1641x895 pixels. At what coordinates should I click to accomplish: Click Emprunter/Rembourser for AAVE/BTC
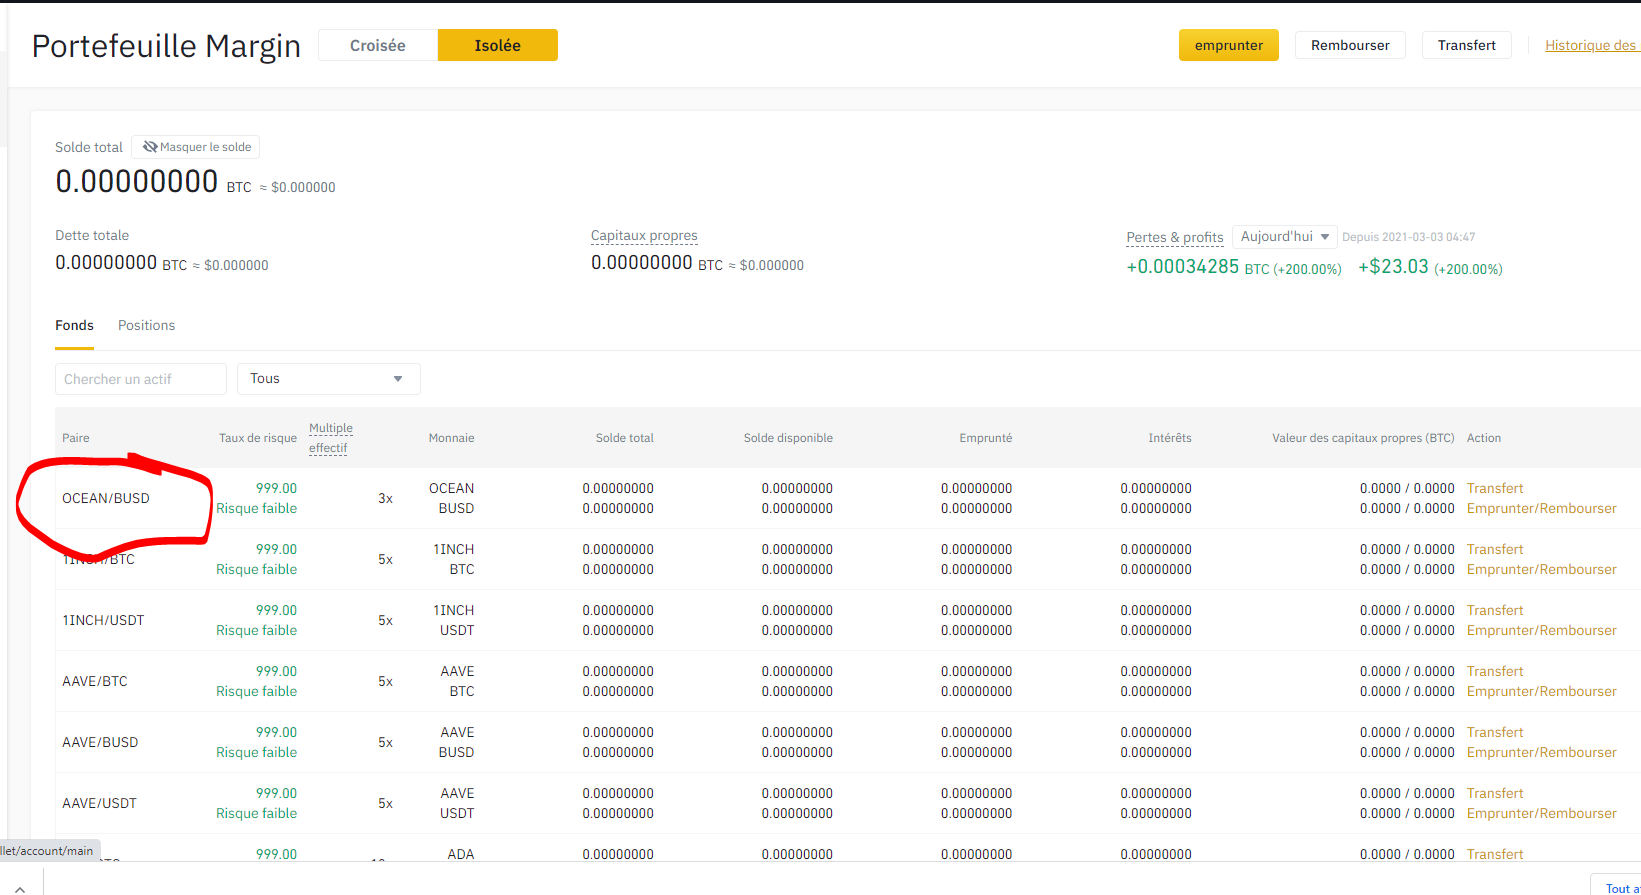pos(1541,691)
